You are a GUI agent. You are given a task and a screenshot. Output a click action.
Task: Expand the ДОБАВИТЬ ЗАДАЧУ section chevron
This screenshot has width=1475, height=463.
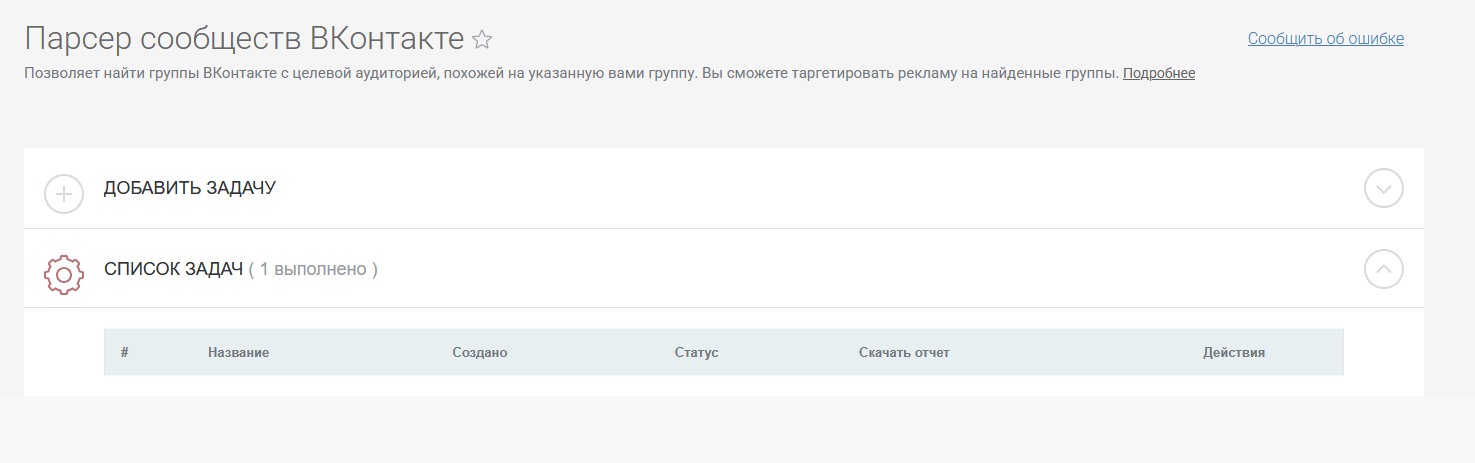[x=1384, y=188]
